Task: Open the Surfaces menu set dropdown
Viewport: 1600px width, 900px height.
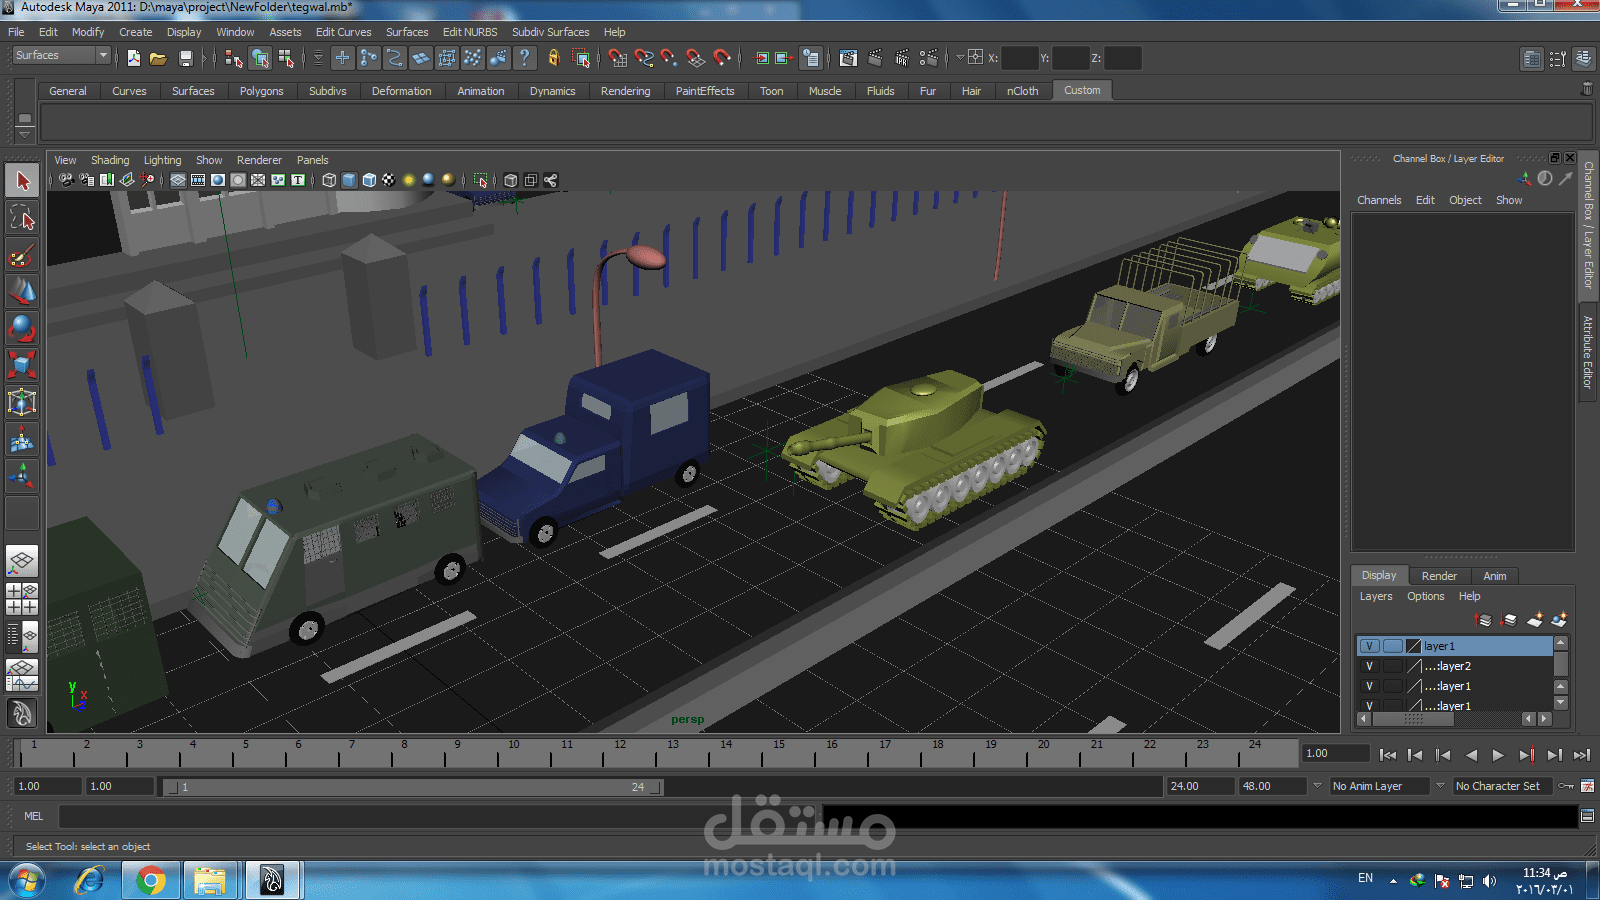Action: click(102, 55)
